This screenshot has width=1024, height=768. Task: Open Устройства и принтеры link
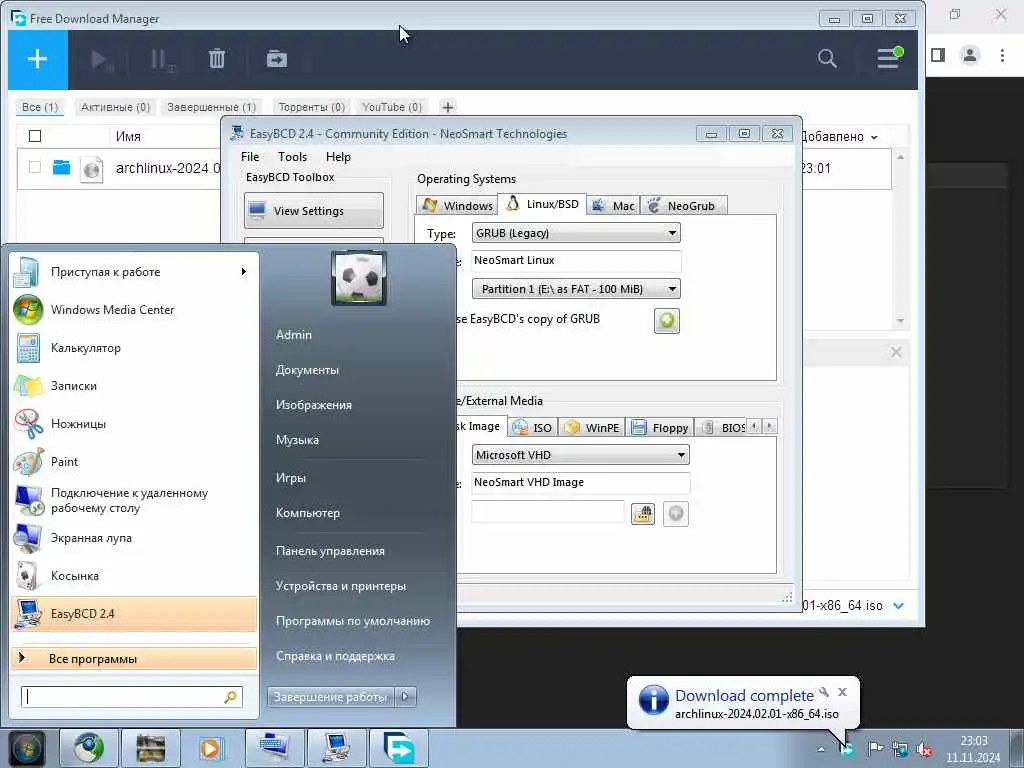coord(340,586)
